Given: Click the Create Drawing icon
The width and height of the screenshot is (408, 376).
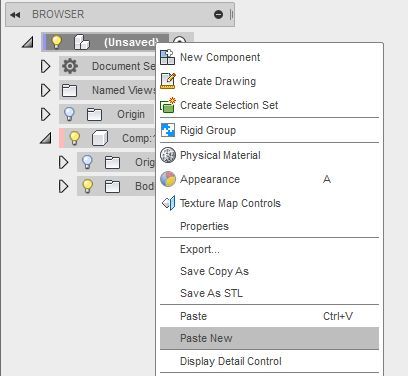Looking at the screenshot, I should pyautogui.click(x=168, y=81).
